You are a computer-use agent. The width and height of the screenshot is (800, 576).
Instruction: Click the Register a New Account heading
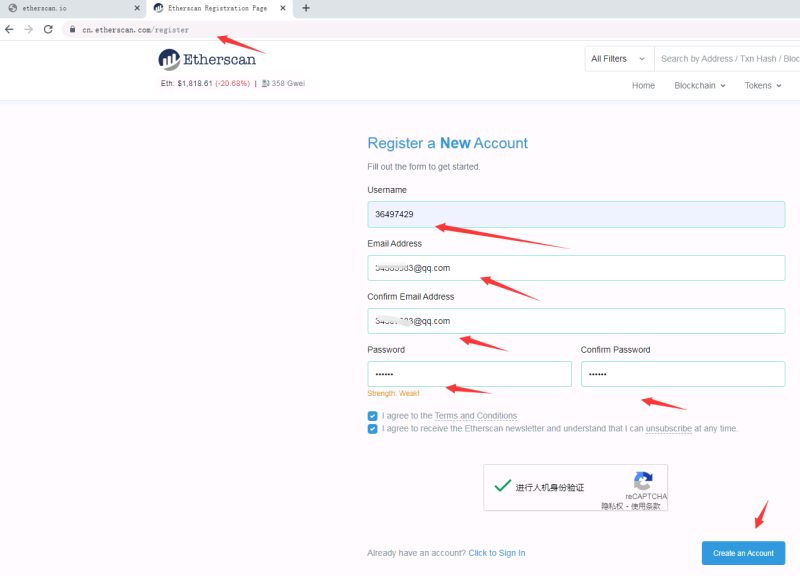(x=447, y=143)
